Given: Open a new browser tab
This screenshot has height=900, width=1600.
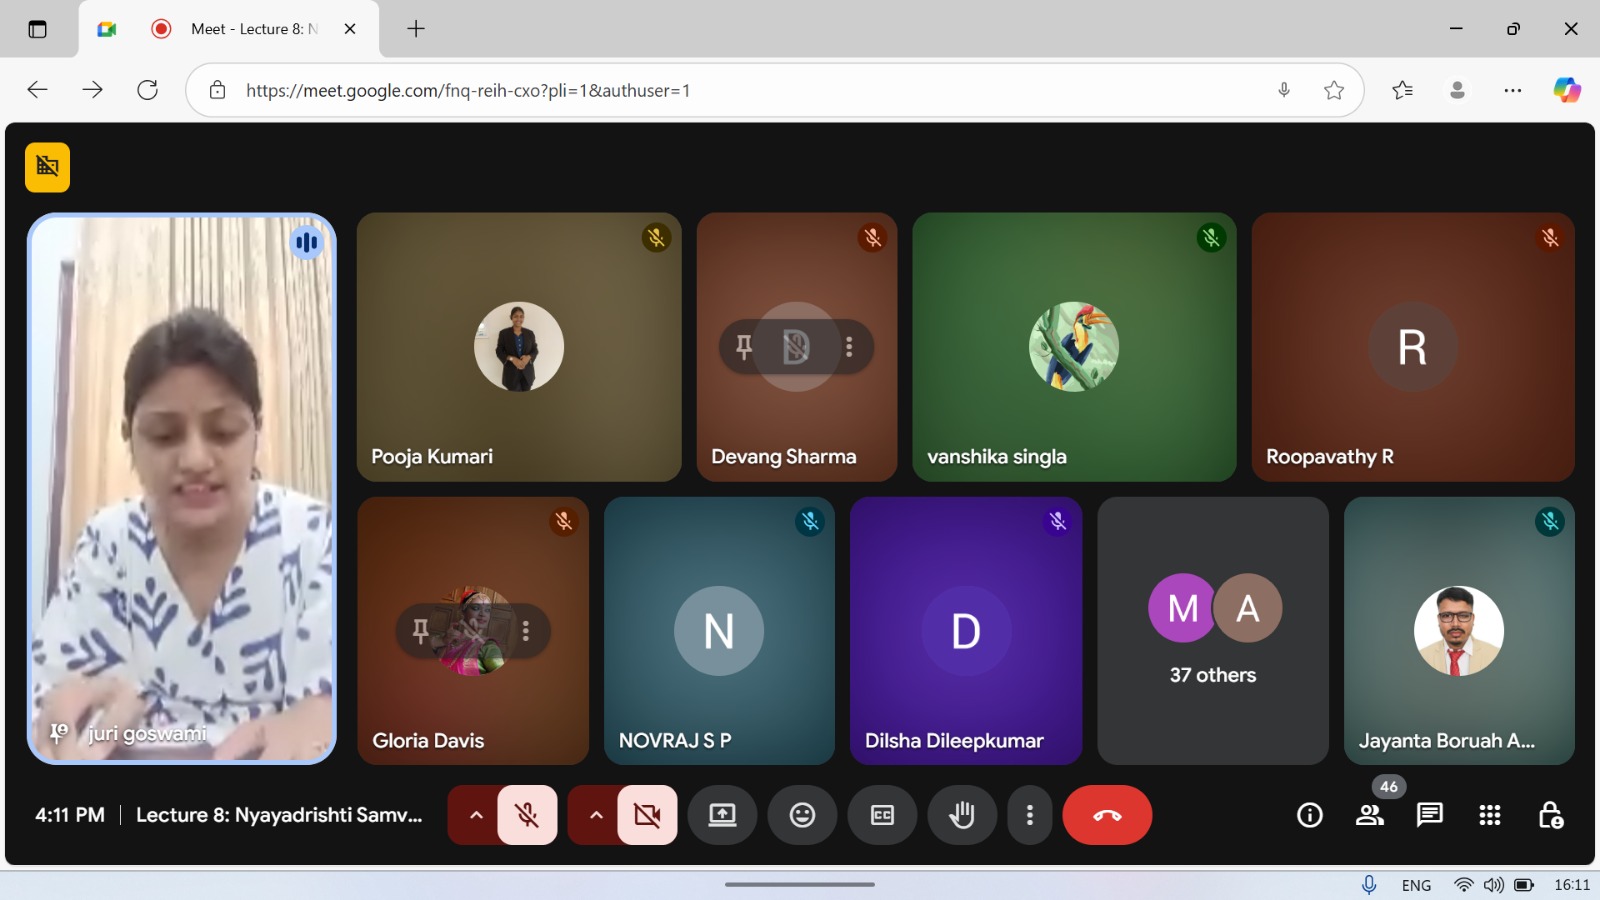Looking at the screenshot, I should tap(416, 29).
